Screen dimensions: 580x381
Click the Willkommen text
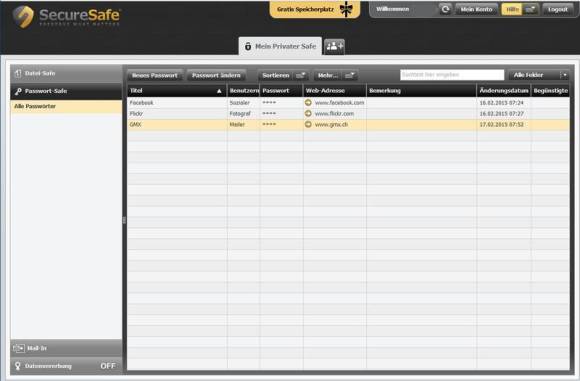point(392,9)
